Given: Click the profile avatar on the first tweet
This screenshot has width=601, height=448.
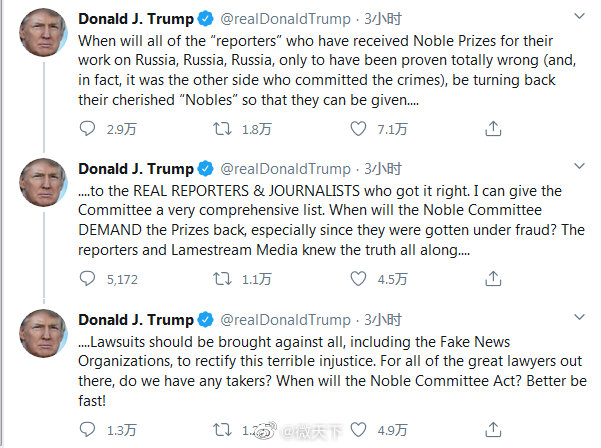Looking at the screenshot, I should tap(43, 38).
